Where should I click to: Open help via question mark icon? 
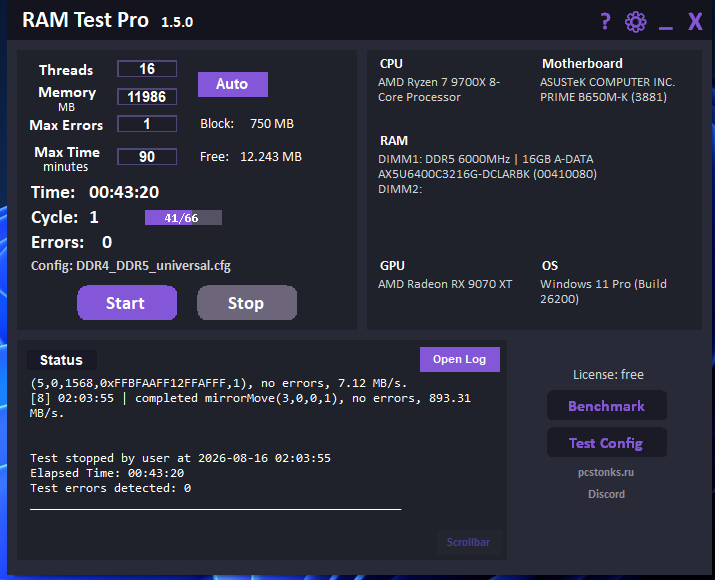click(x=605, y=21)
